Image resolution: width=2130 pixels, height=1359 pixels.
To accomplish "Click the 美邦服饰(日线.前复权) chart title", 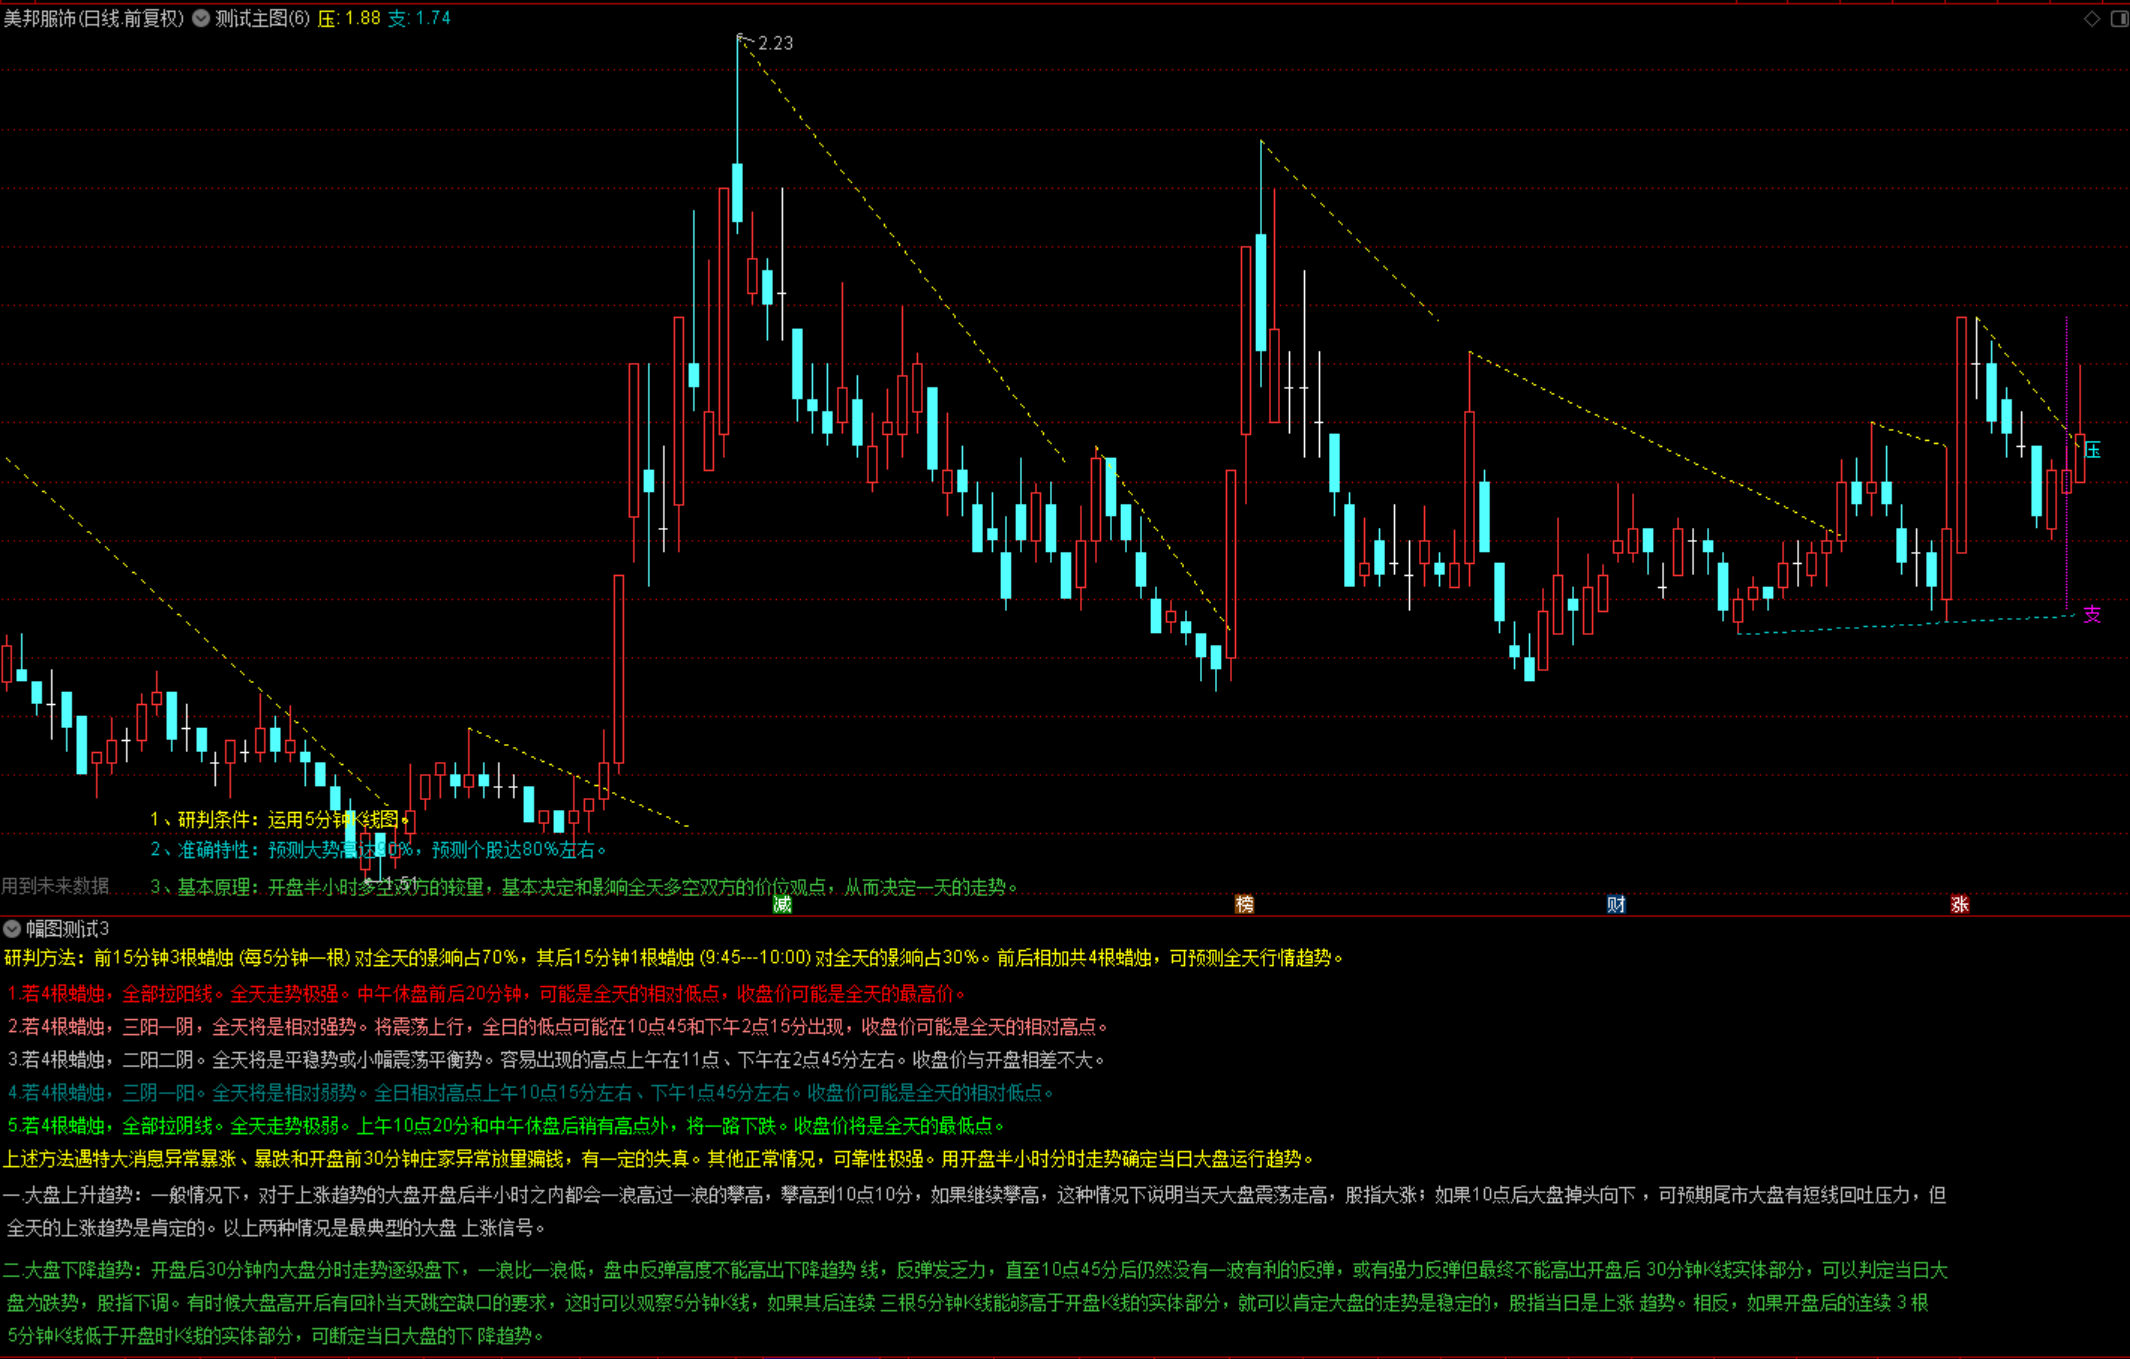I will pos(94,18).
